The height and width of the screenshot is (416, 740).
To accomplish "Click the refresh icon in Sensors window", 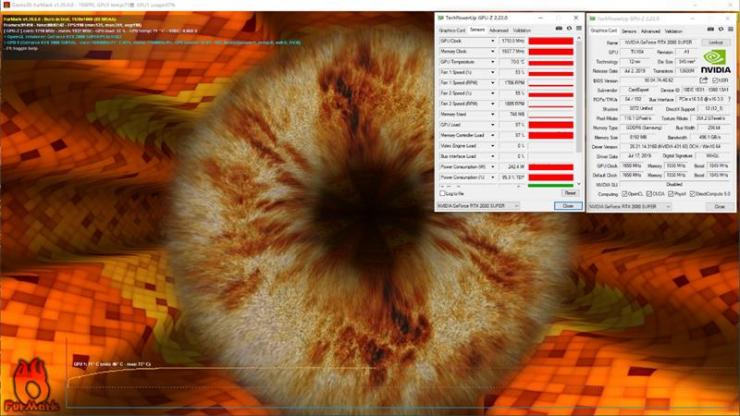I will pos(569,29).
